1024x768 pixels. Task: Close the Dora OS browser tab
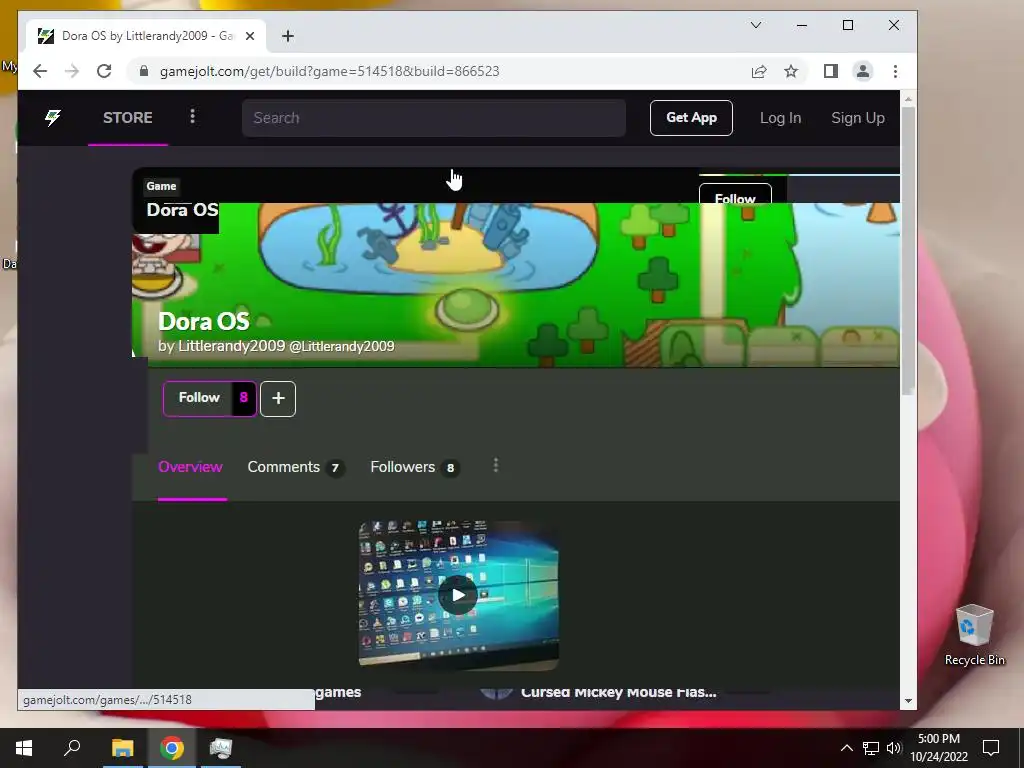click(249, 36)
